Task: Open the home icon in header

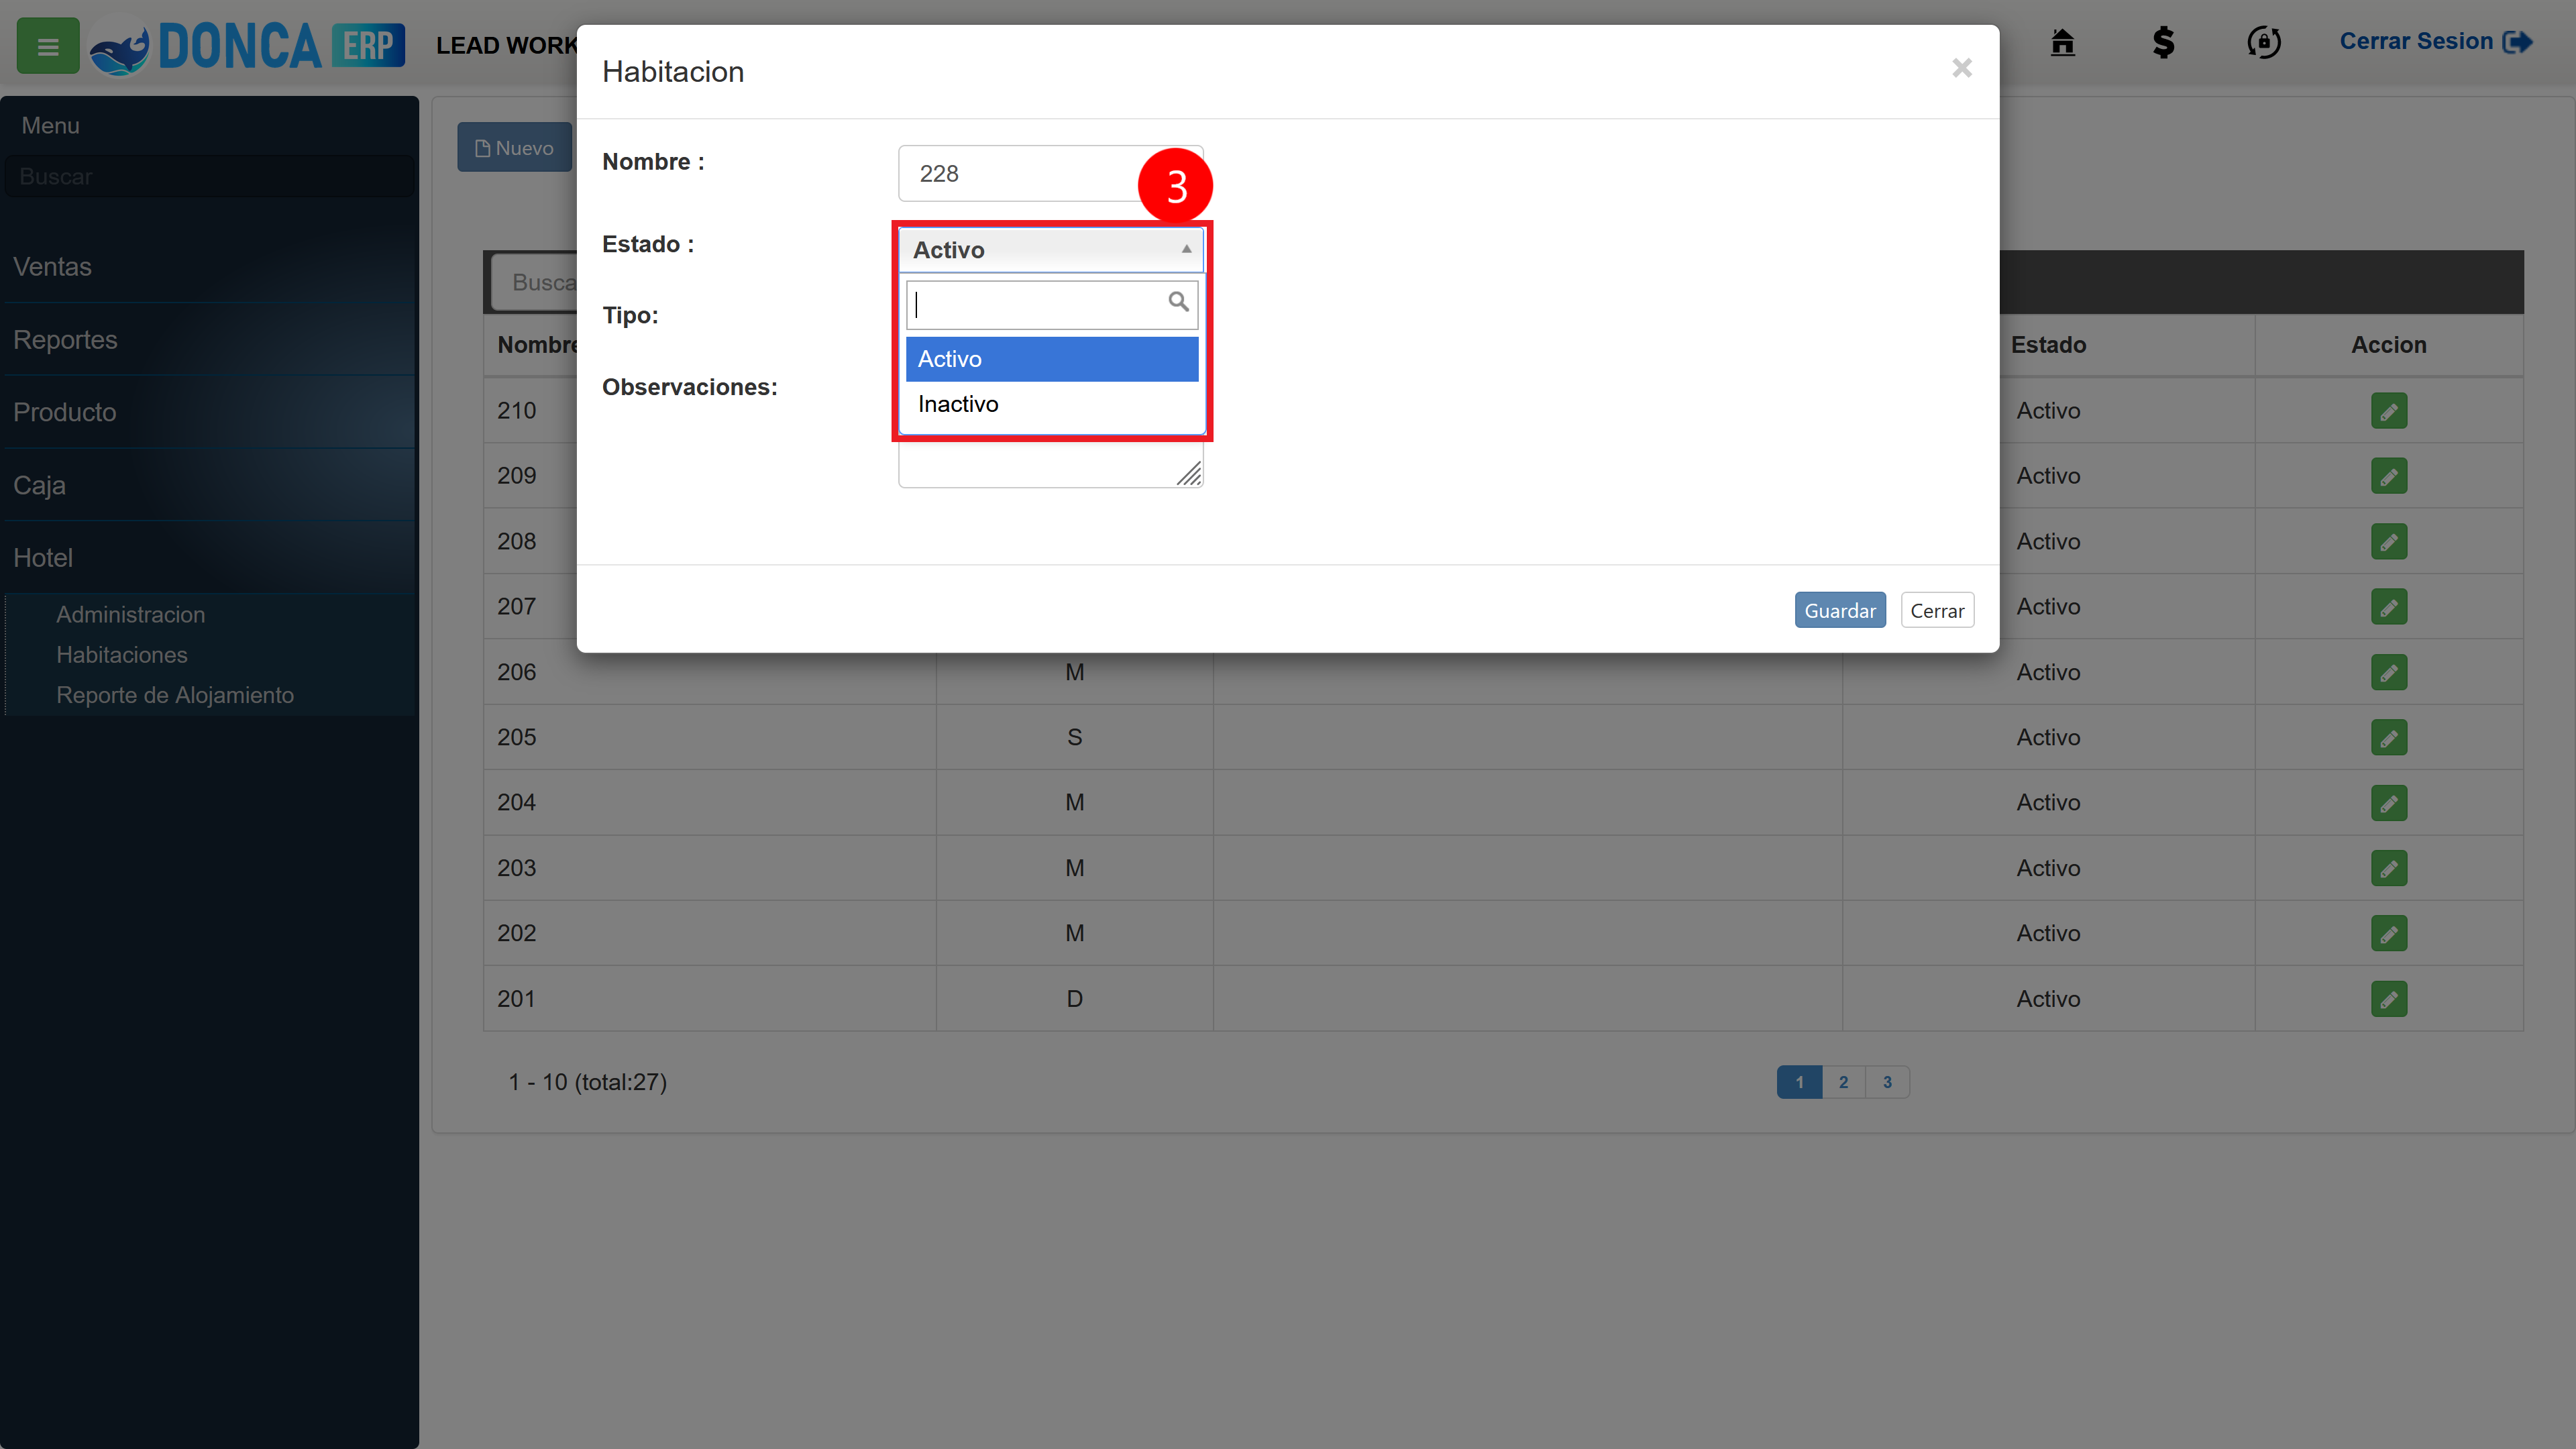Action: point(2062,42)
